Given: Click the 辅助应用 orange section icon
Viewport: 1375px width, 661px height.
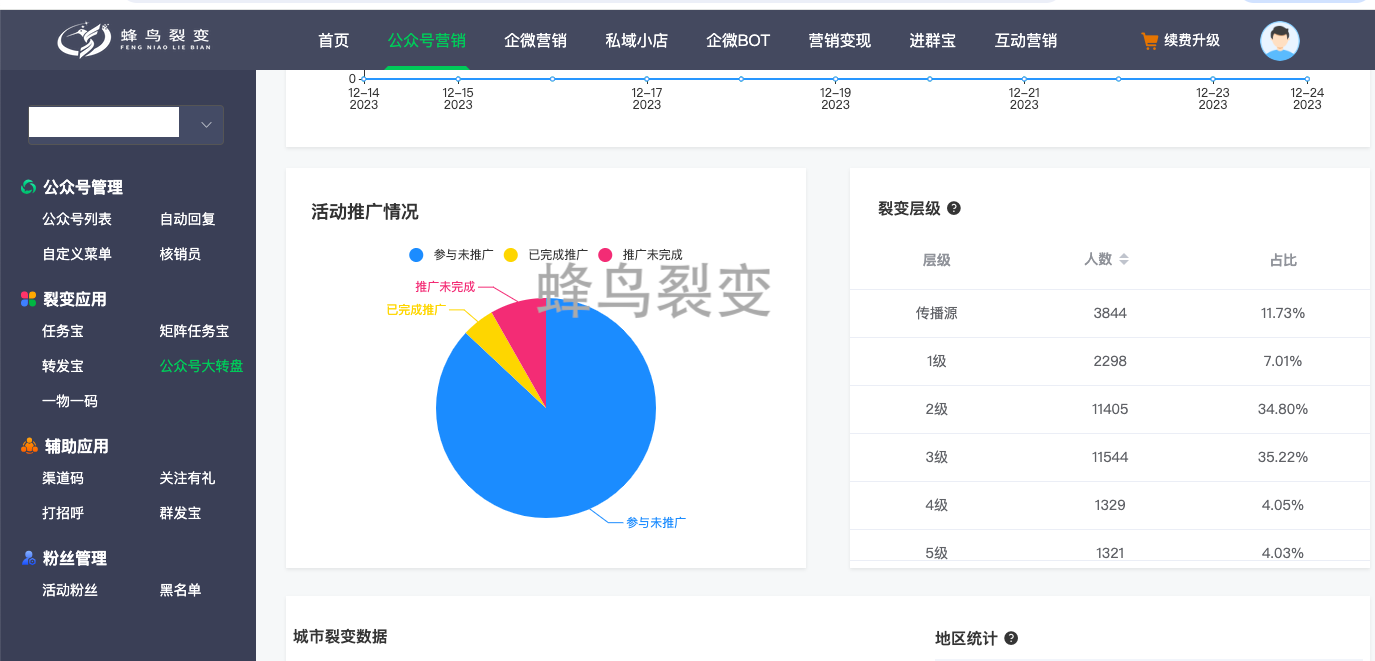Looking at the screenshot, I should (x=29, y=446).
